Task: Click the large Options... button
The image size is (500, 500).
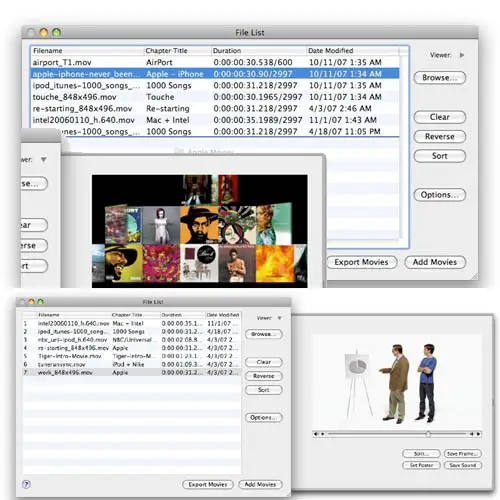Action: coord(440,195)
